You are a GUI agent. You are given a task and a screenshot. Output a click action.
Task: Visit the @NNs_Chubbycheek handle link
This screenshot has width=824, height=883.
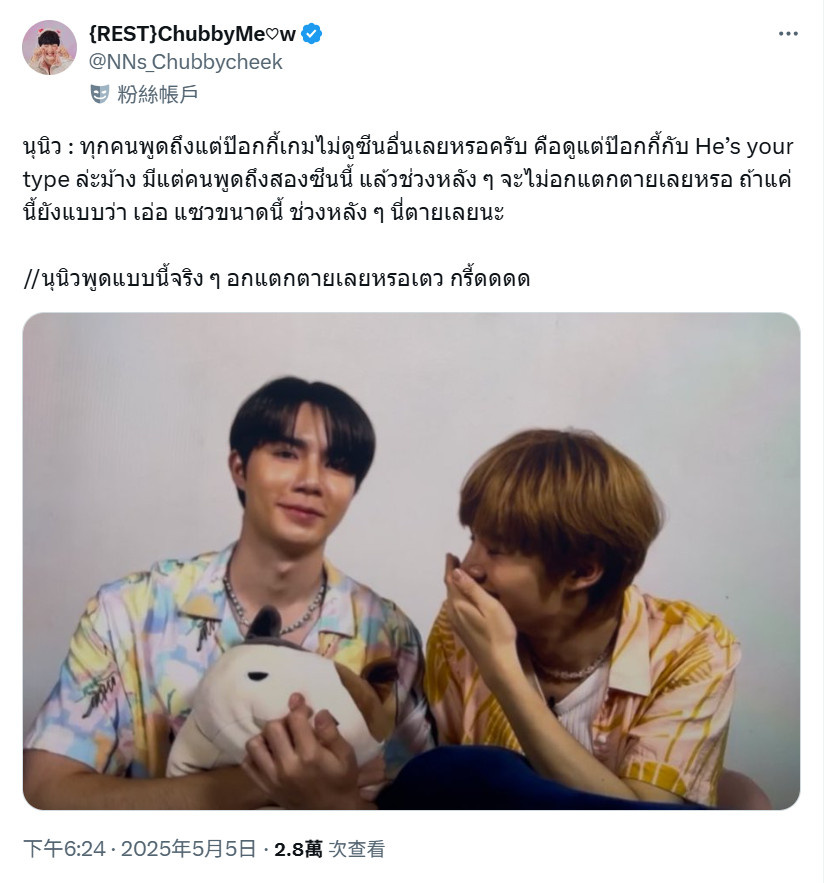185,61
